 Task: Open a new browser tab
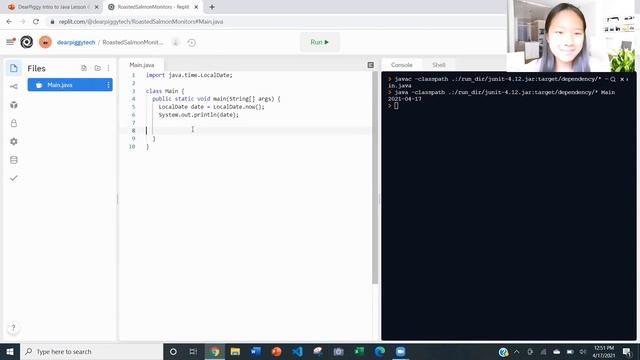coord(212,7)
